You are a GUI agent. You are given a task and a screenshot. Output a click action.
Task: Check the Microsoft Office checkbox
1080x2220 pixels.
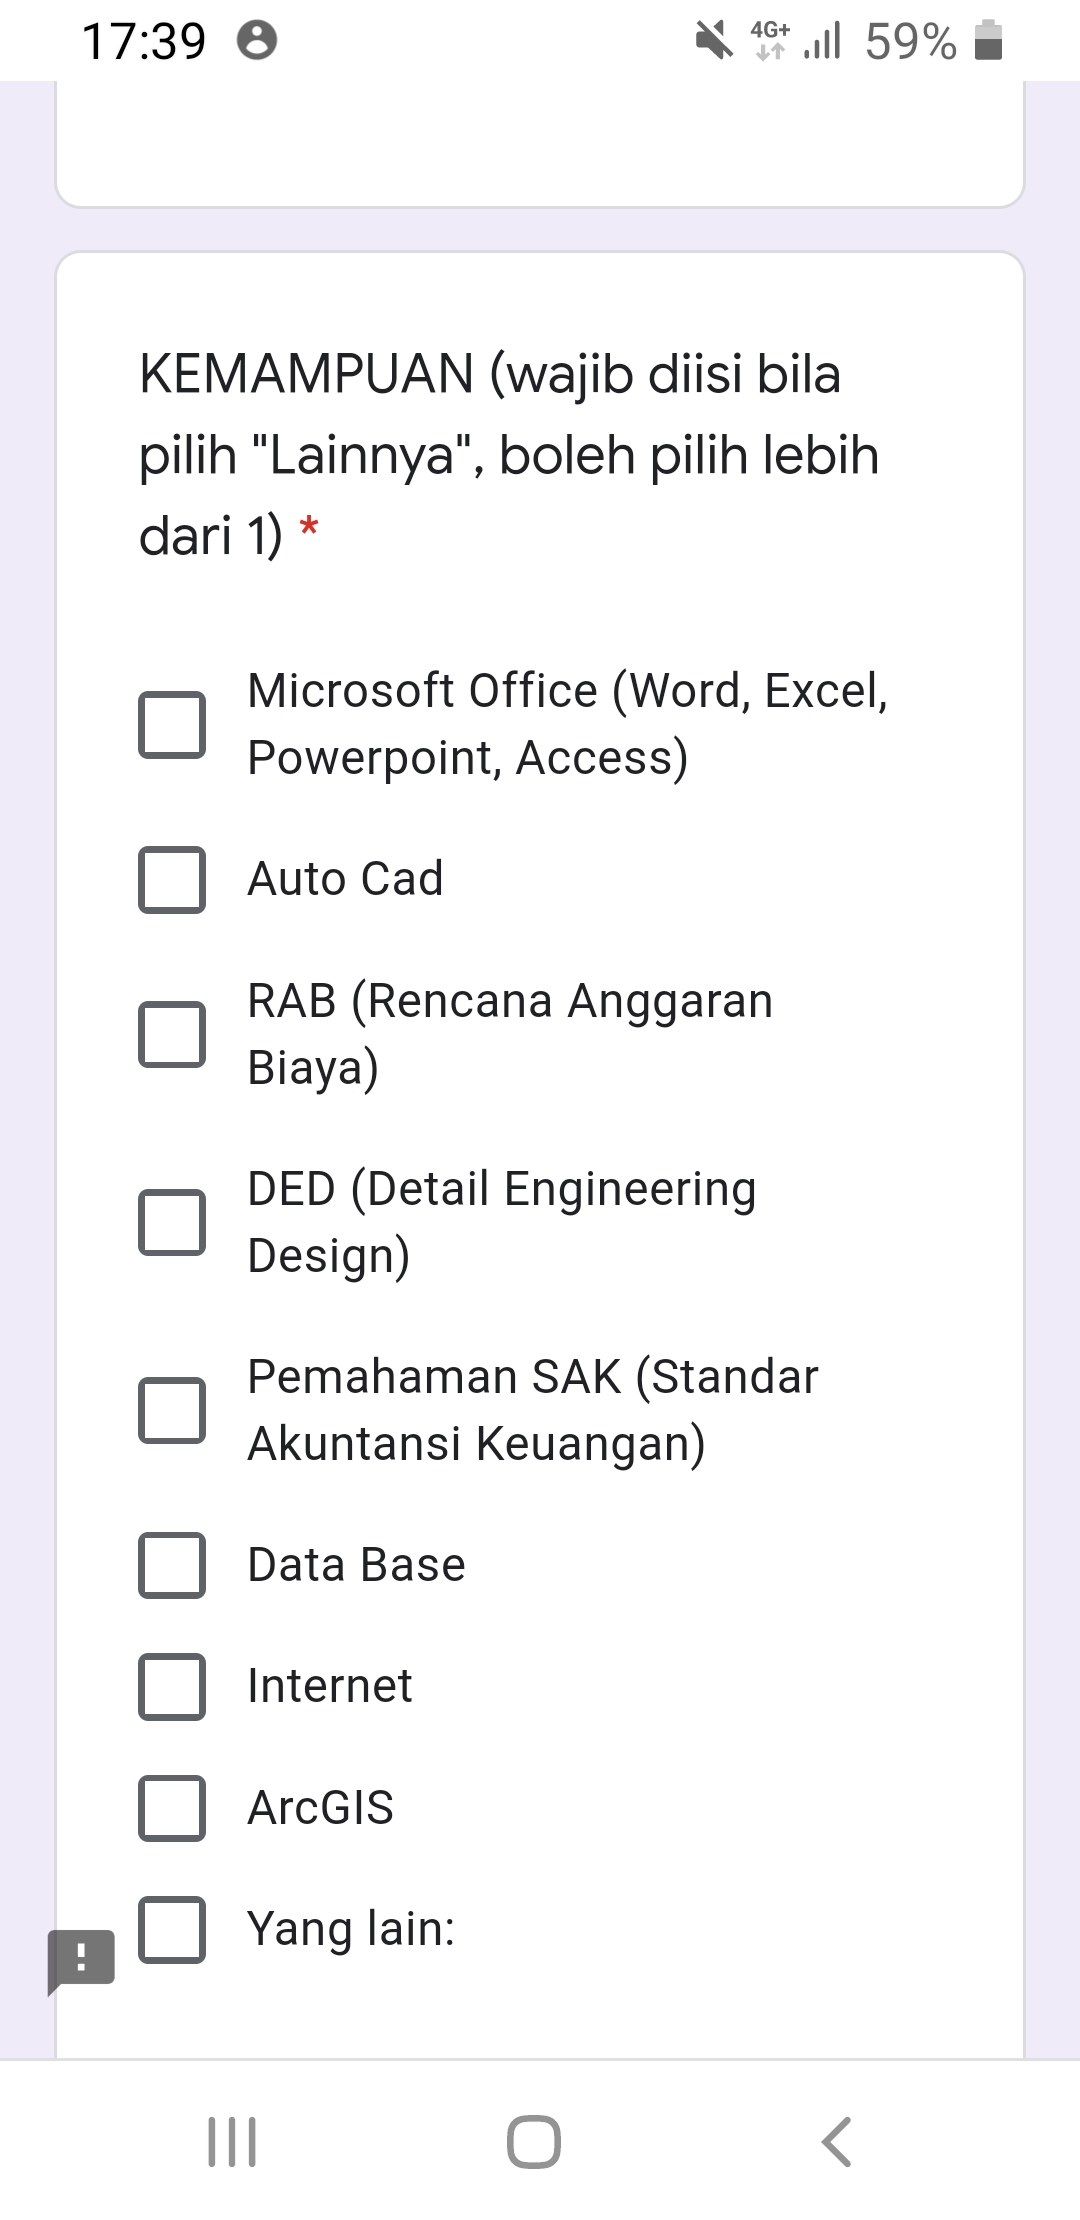[x=172, y=724]
